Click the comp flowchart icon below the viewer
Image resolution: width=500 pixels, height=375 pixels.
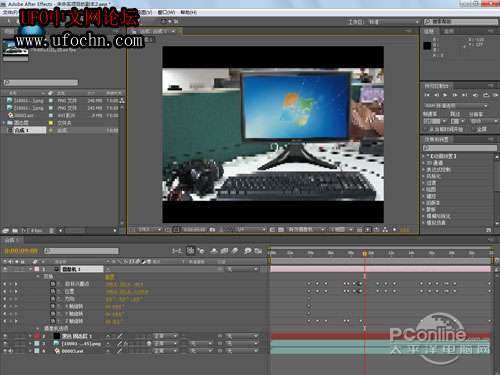(x=385, y=229)
